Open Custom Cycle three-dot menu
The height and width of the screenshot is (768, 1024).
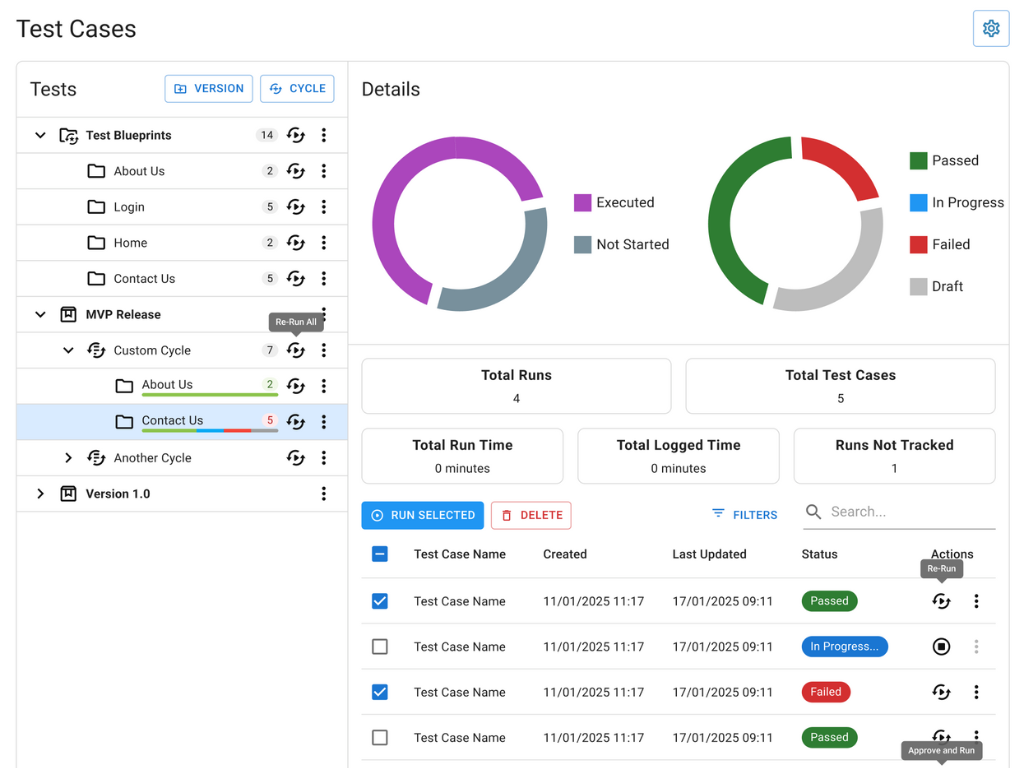tap(324, 351)
